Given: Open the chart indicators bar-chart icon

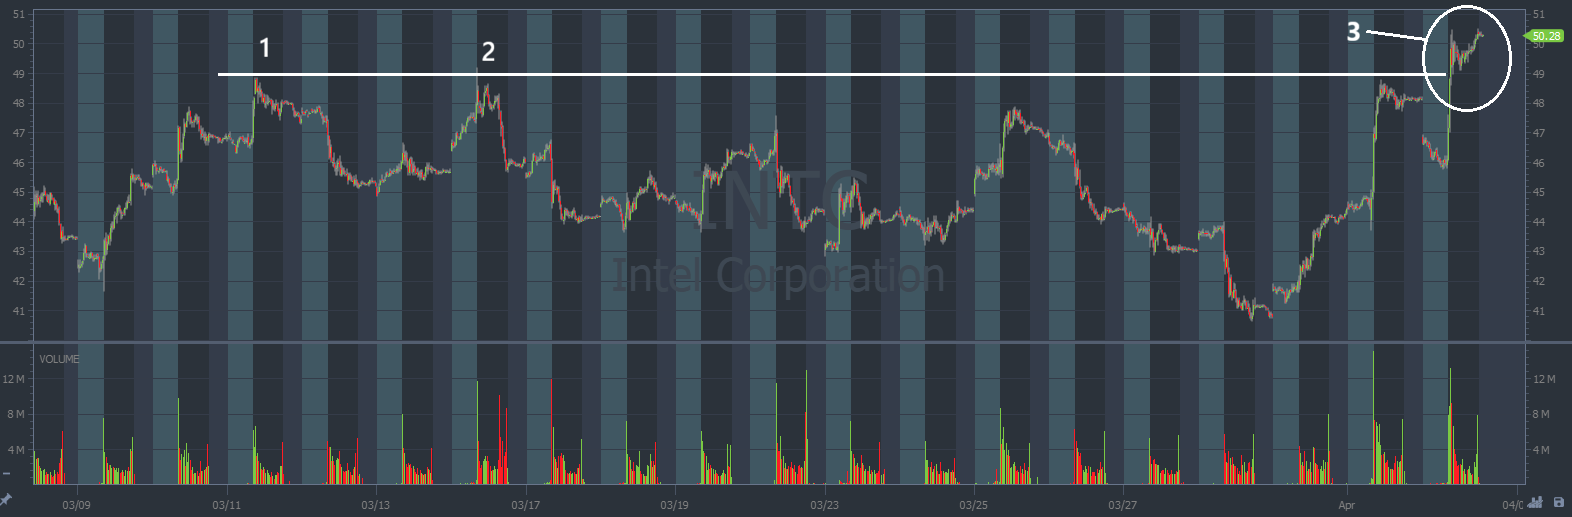Looking at the screenshot, I should tap(1535, 502).
